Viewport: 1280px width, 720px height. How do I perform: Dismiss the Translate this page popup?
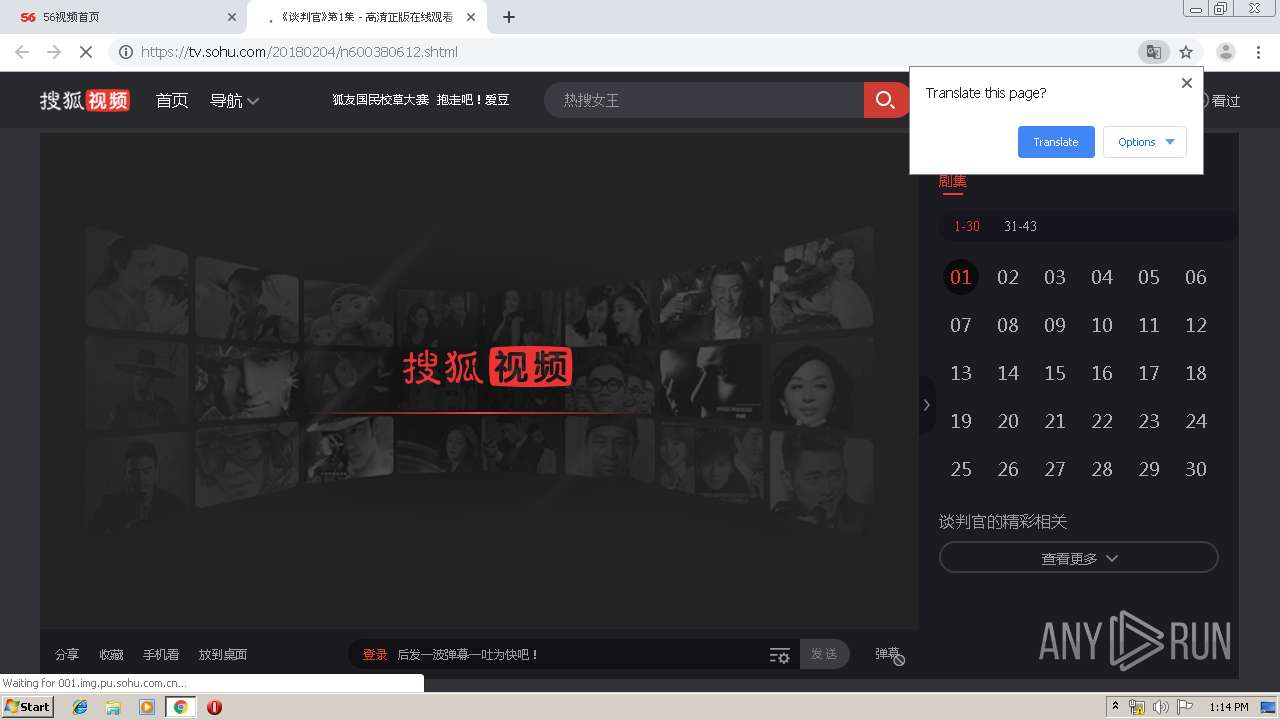[1187, 83]
